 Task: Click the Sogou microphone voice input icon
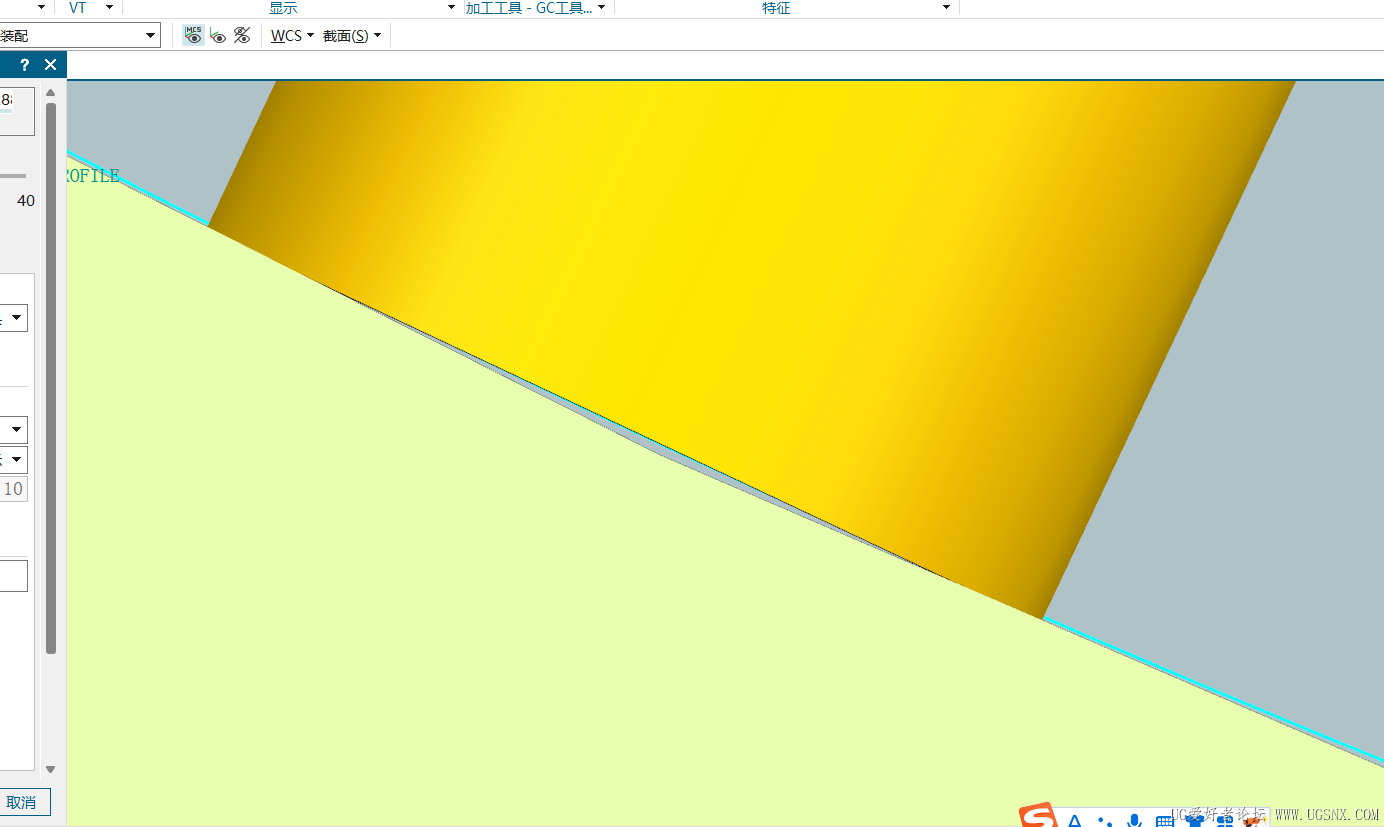click(x=1134, y=821)
